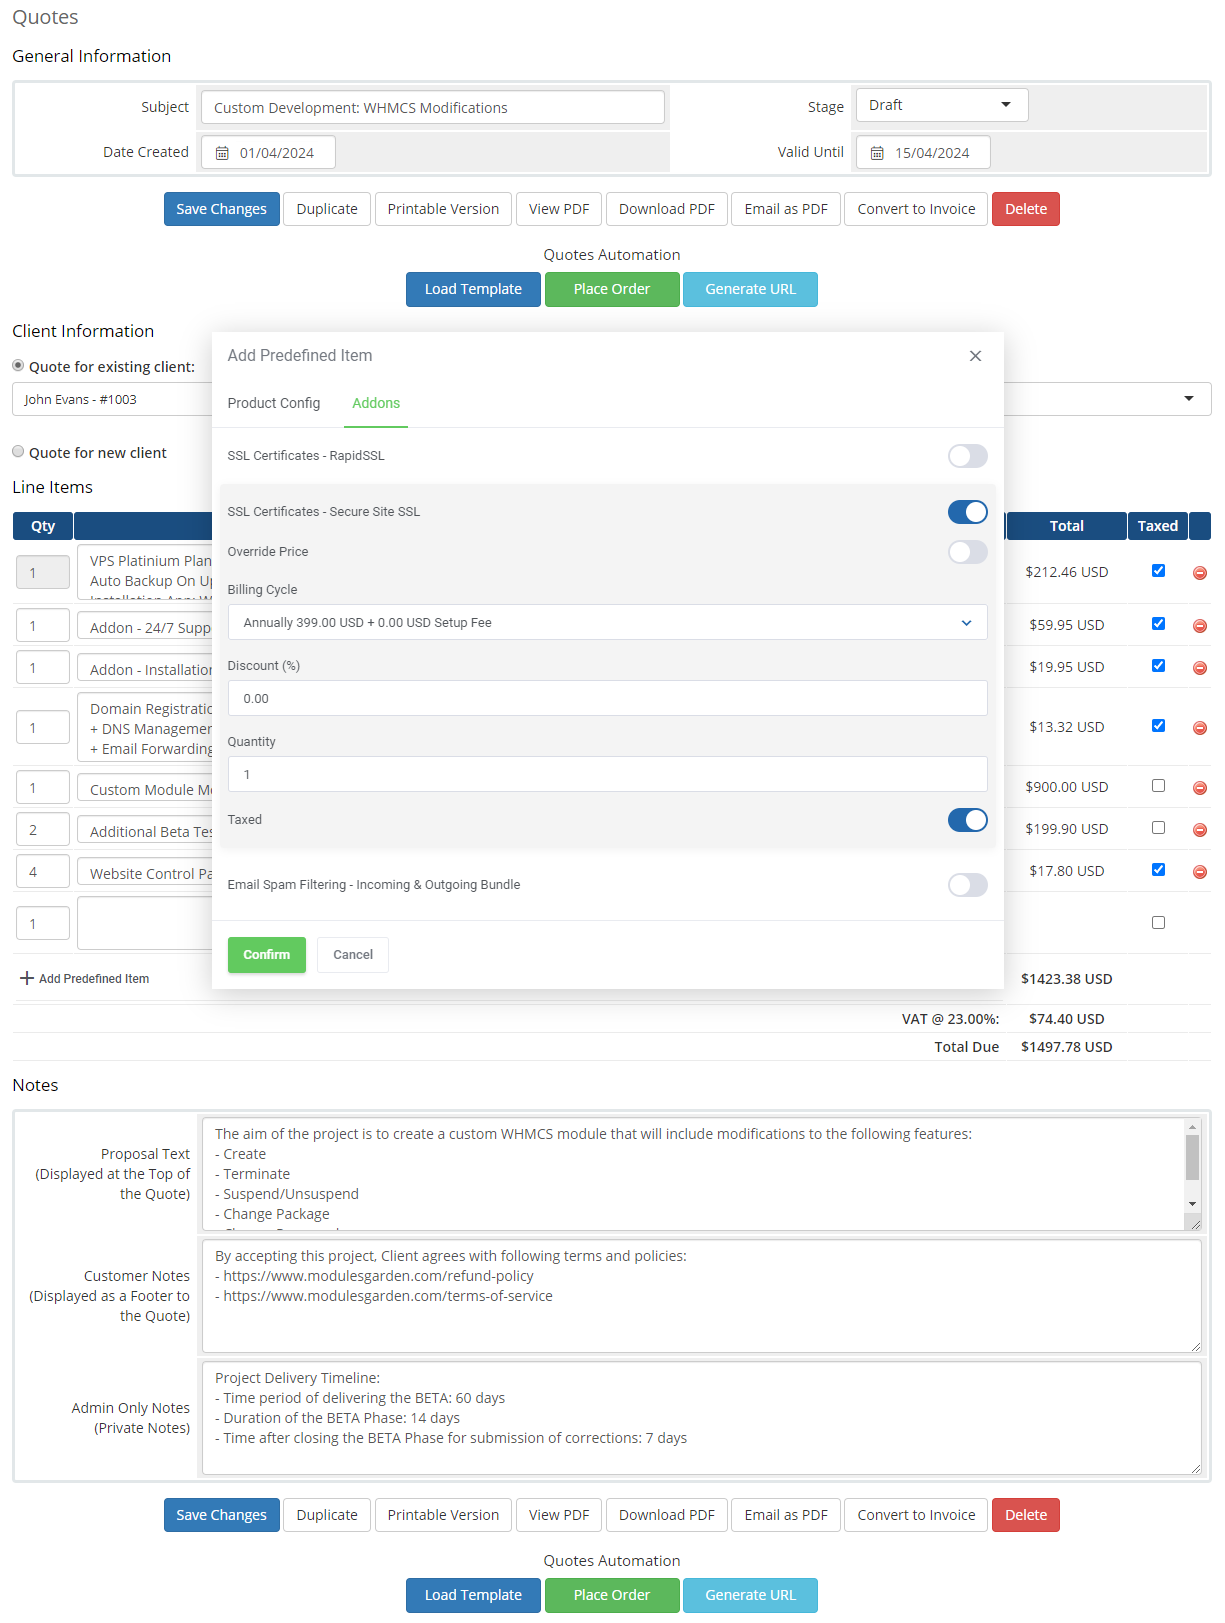This screenshot has width=1225, height=1623.
Task: Enable SSL Certificates - RapidSSL addon
Action: tap(967, 456)
